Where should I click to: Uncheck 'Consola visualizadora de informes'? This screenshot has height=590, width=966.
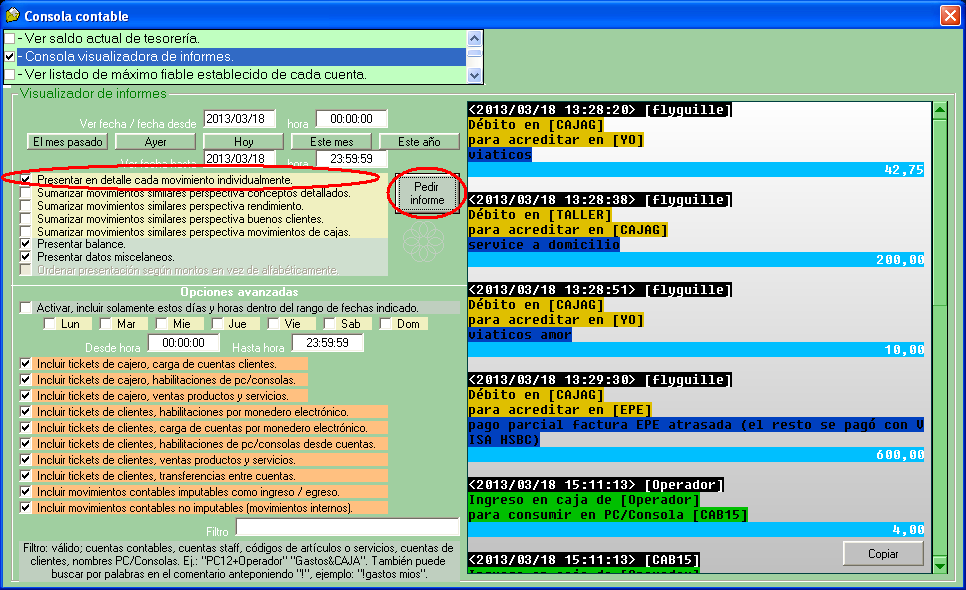[x=10, y=57]
